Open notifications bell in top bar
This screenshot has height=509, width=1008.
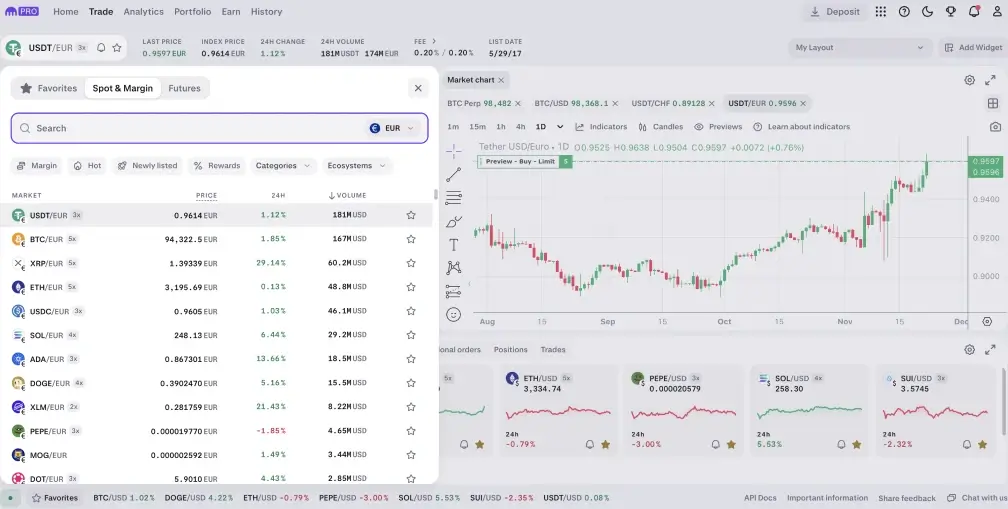[974, 12]
